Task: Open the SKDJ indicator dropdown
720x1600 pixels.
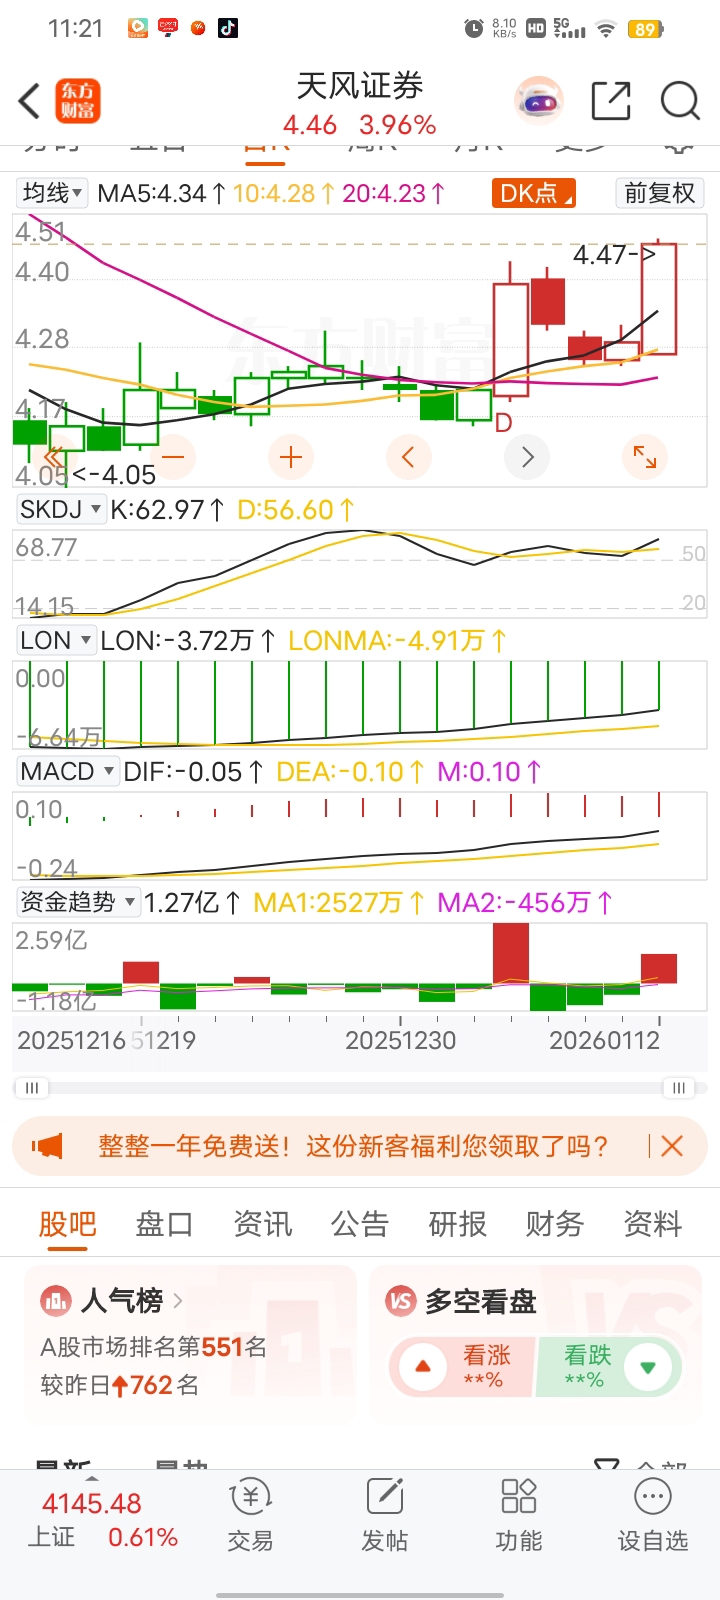Action: coord(60,510)
